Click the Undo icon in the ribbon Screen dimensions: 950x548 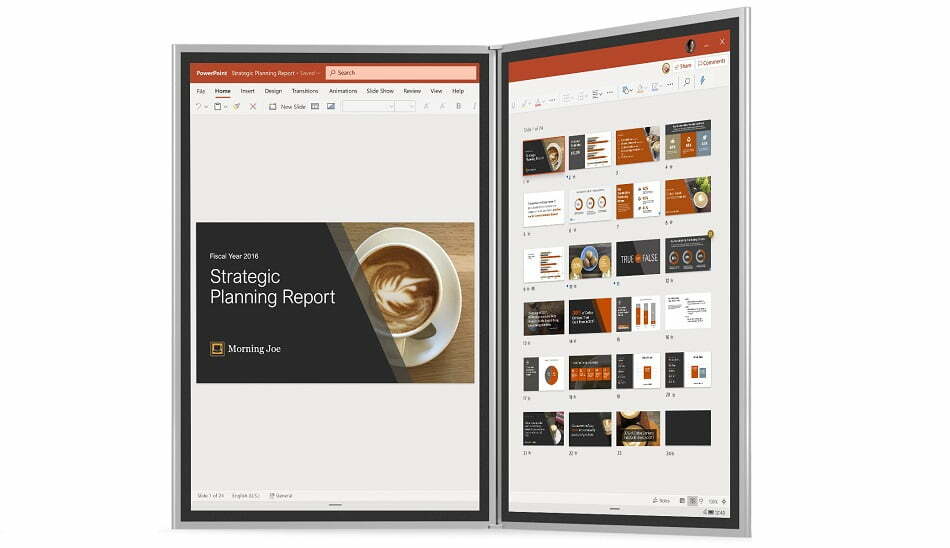[x=198, y=106]
